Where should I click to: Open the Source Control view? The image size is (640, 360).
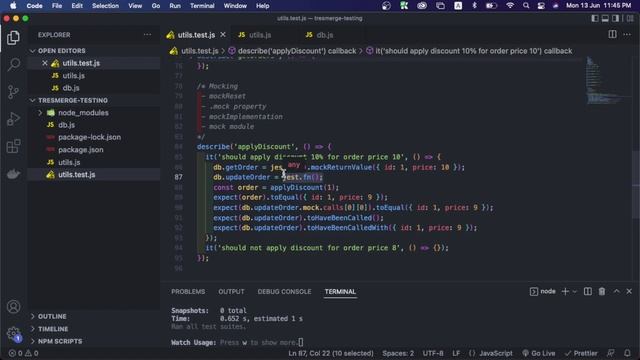click(x=13, y=92)
